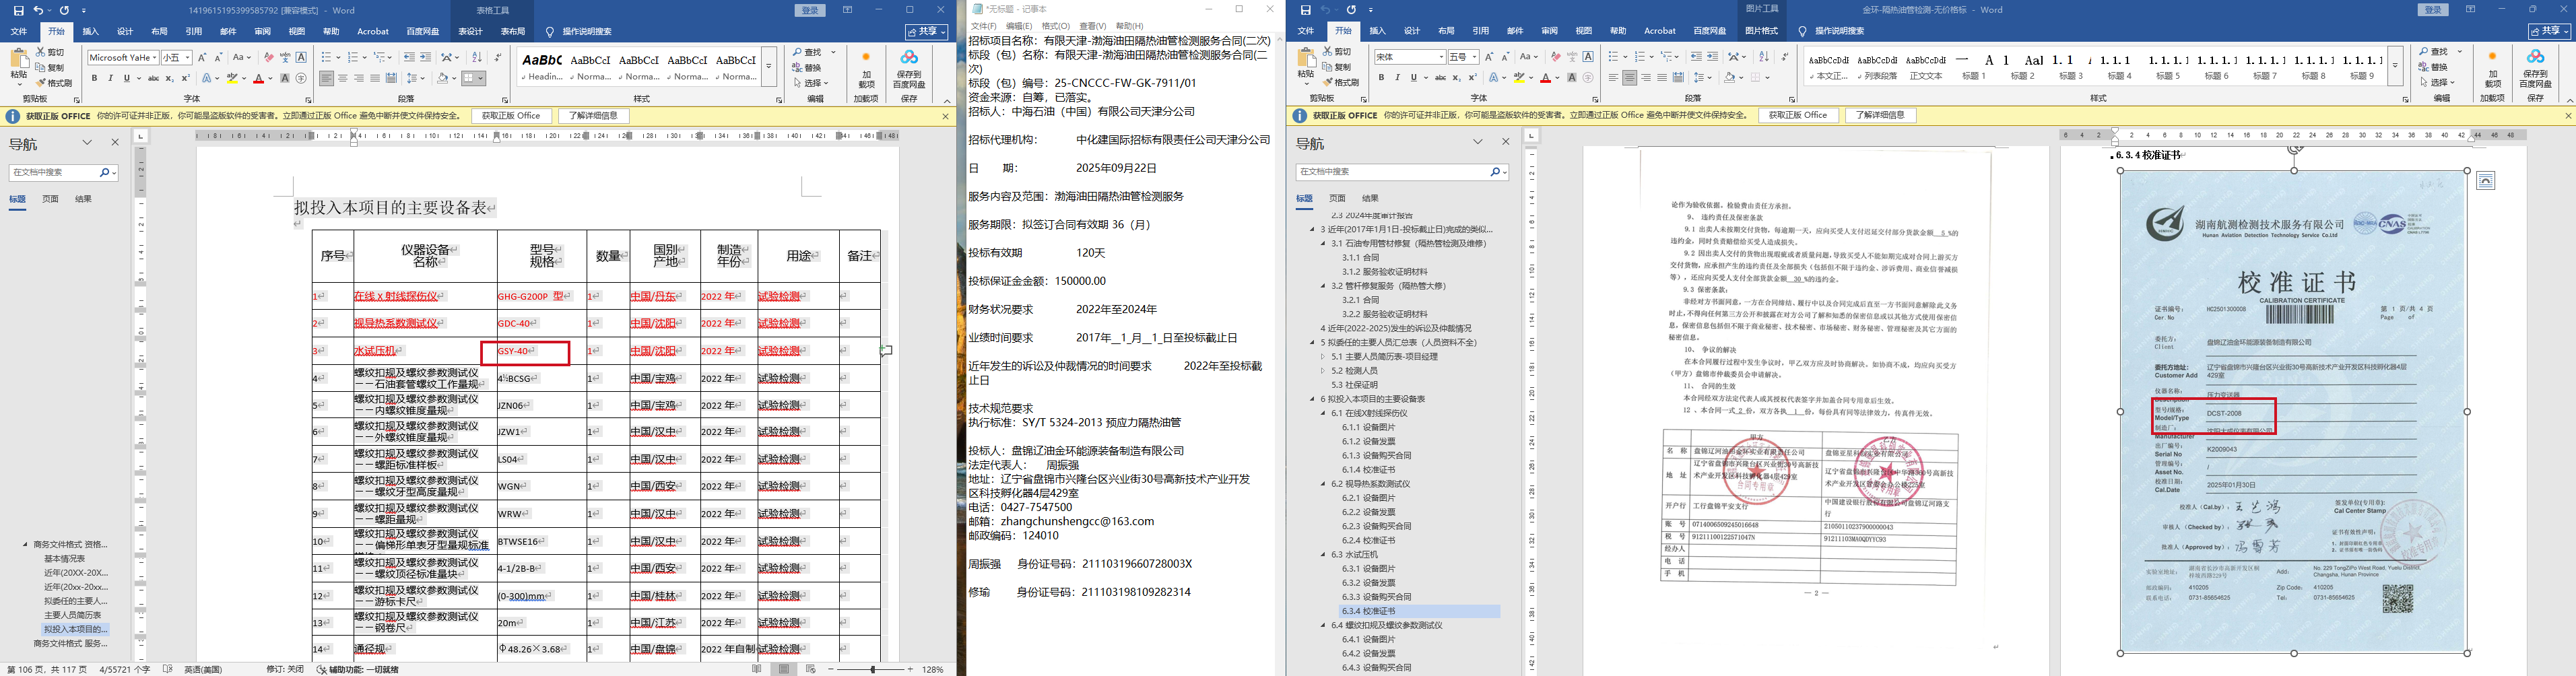Screen dimensions: 2576x676
Task: Save the 金环 Word document
Action: (1306, 10)
